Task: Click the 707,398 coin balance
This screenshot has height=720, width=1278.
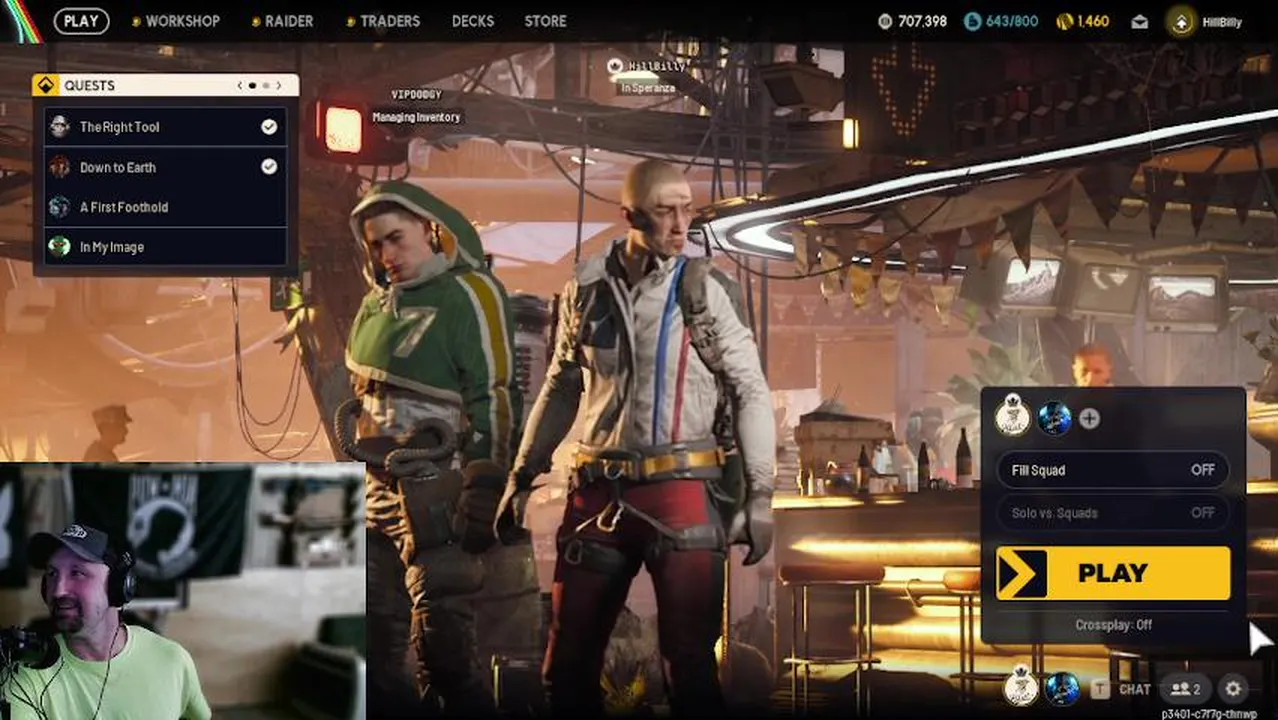Action: click(x=922, y=21)
